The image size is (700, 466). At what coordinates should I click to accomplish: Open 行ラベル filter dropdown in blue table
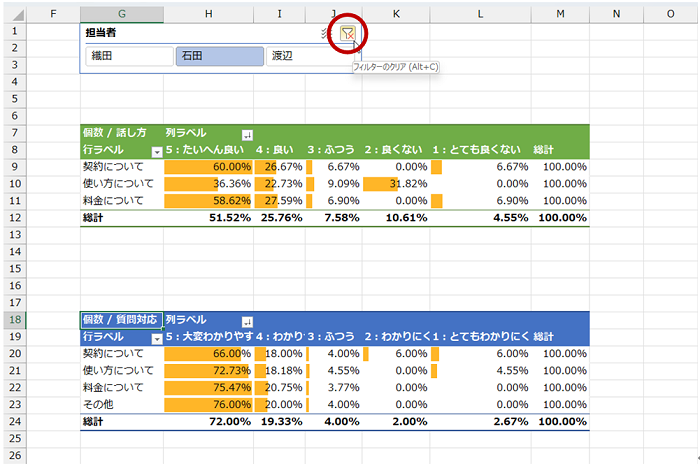click(x=156, y=338)
